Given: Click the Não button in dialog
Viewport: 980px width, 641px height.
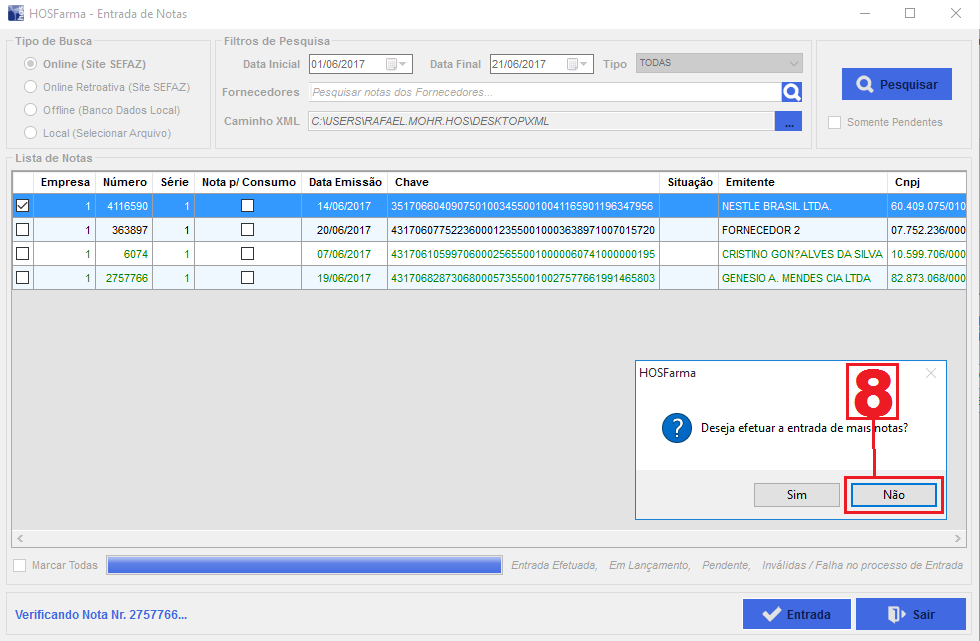Looking at the screenshot, I should [x=893, y=495].
